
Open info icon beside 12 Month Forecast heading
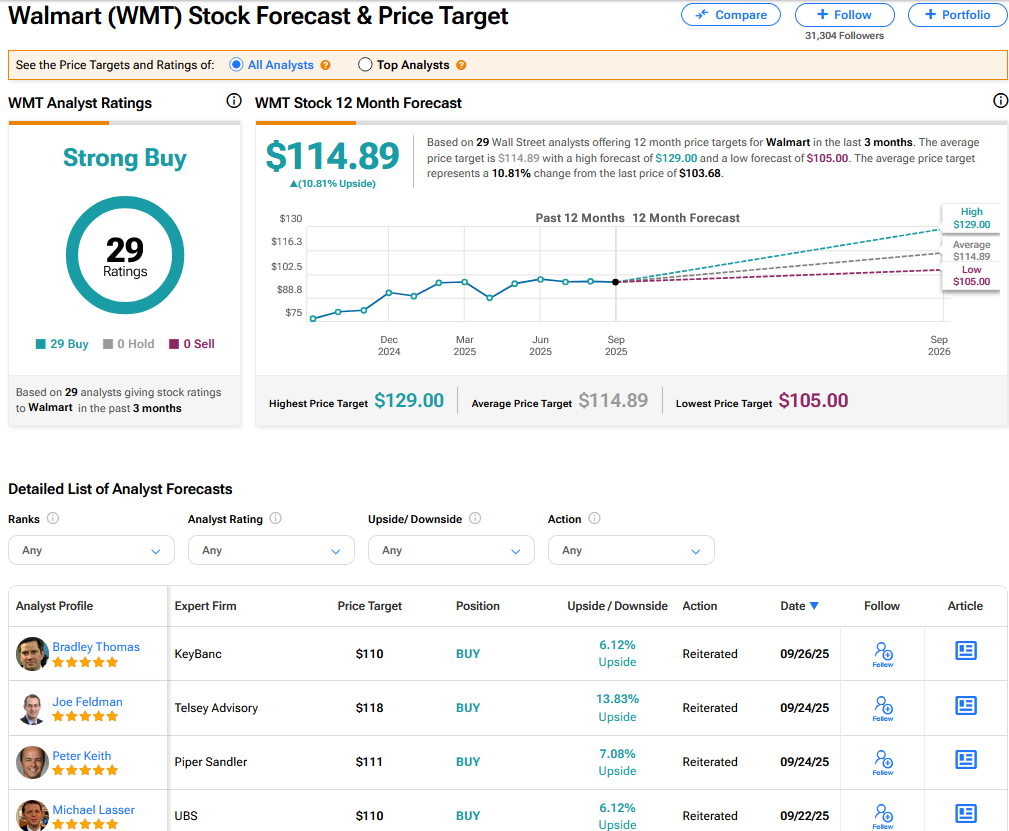pos(1000,100)
